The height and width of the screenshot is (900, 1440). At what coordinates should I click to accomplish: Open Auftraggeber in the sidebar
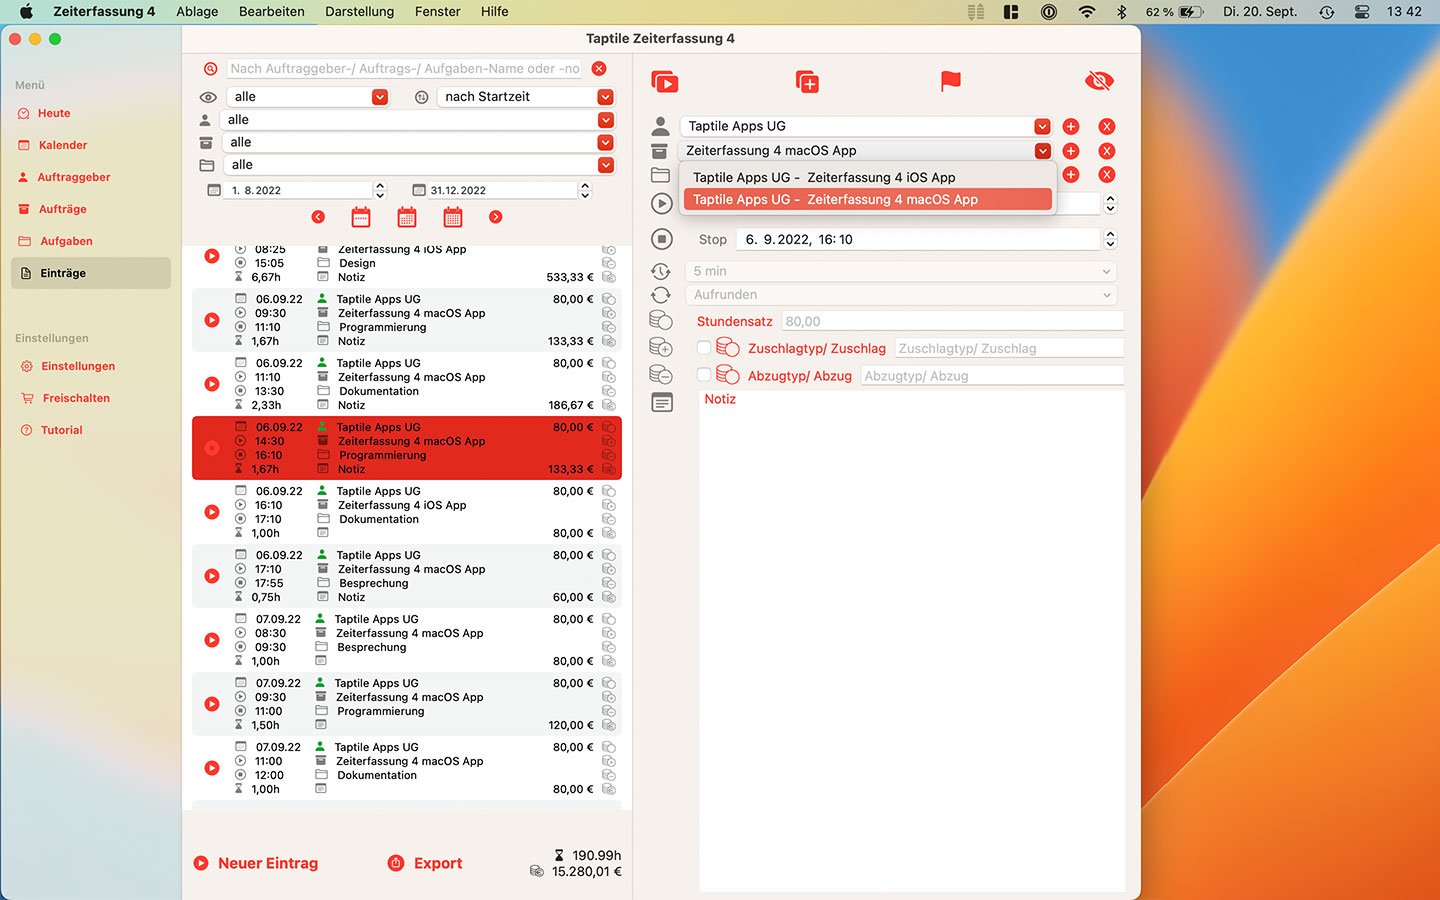74,177
